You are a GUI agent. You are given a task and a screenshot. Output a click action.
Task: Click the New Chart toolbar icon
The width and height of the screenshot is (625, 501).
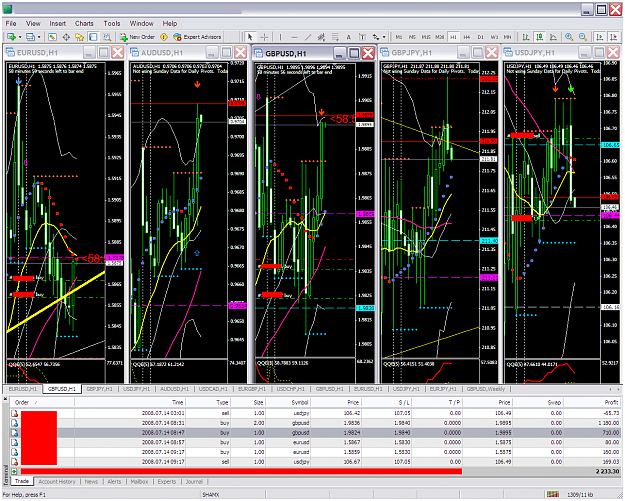tap(11, 37)
